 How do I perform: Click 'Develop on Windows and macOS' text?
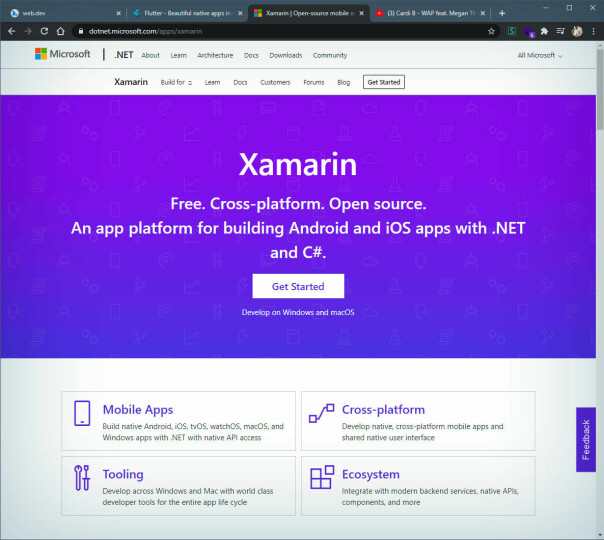[298, 312]
